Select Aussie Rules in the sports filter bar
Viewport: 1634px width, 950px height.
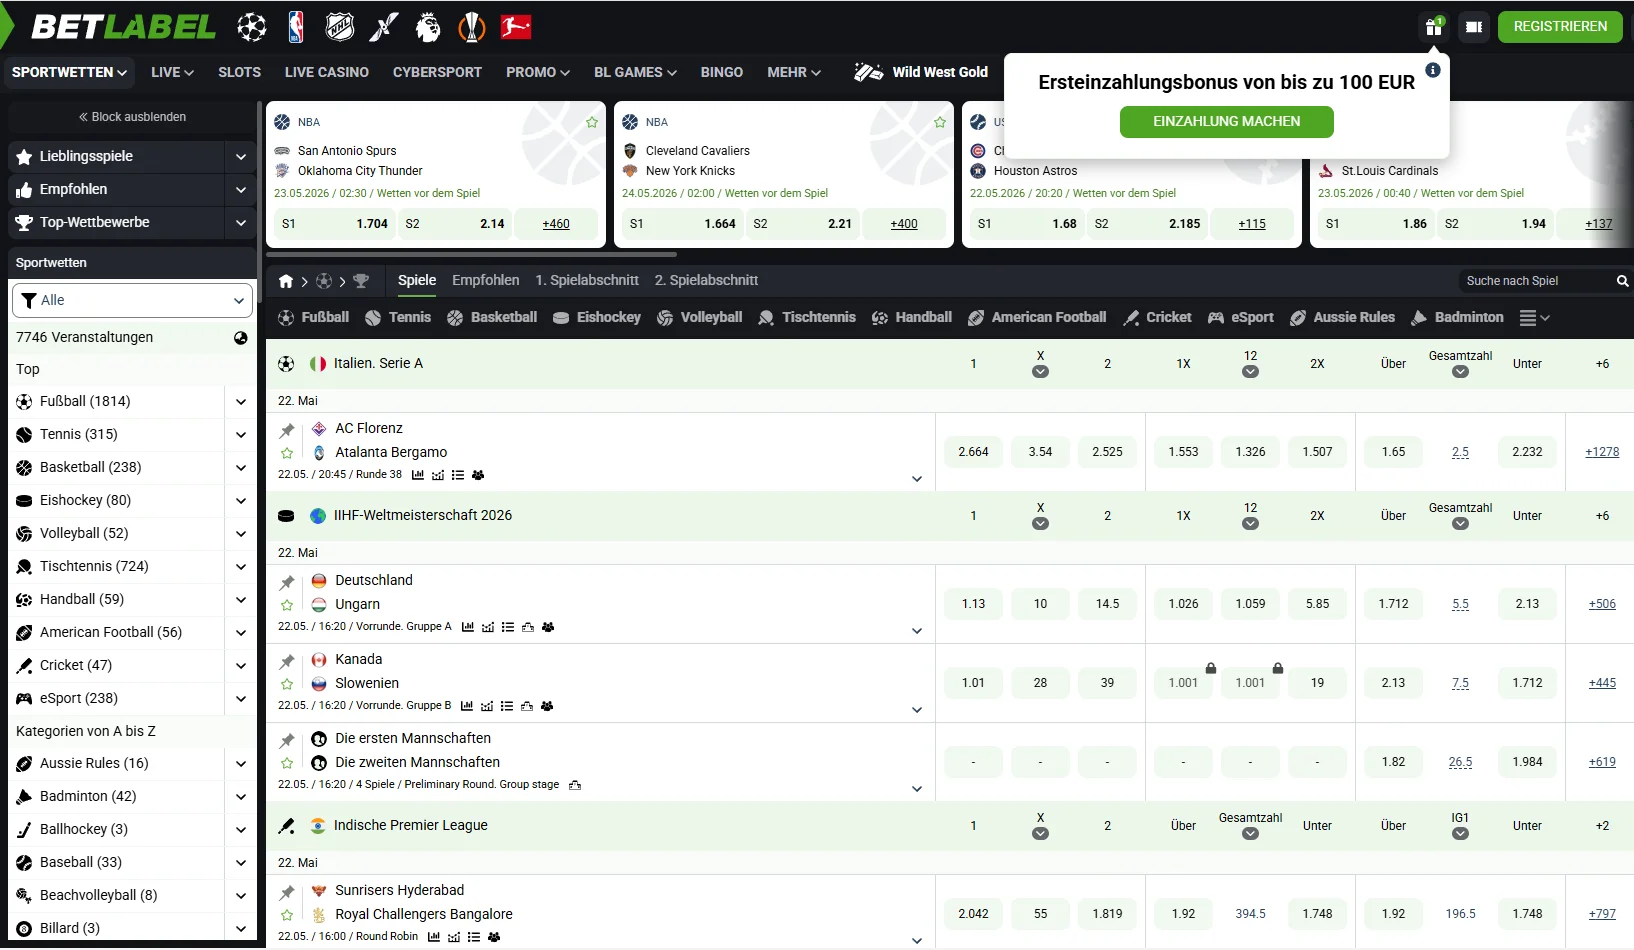[1342, 318]
